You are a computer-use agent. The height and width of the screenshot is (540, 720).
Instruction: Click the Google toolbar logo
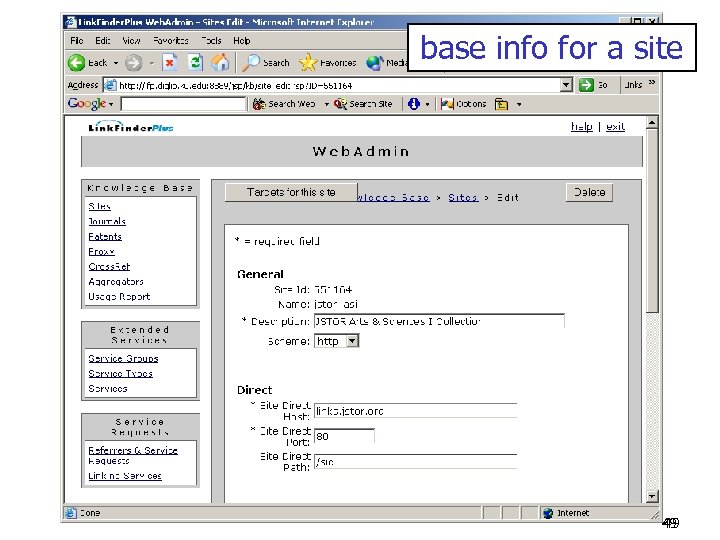87,104
